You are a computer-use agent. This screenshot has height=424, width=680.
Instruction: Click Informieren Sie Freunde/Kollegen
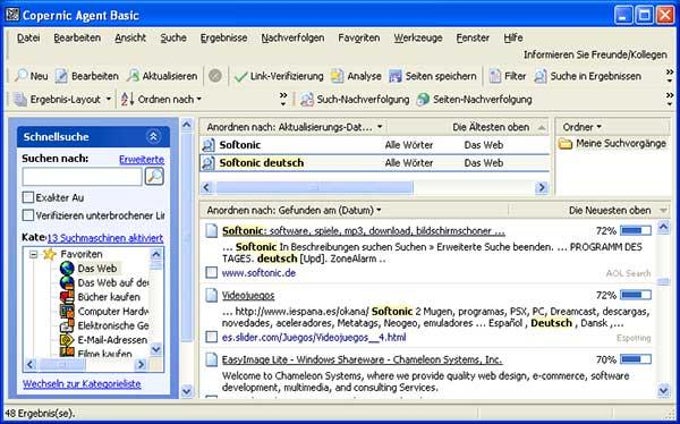point(595,55)
